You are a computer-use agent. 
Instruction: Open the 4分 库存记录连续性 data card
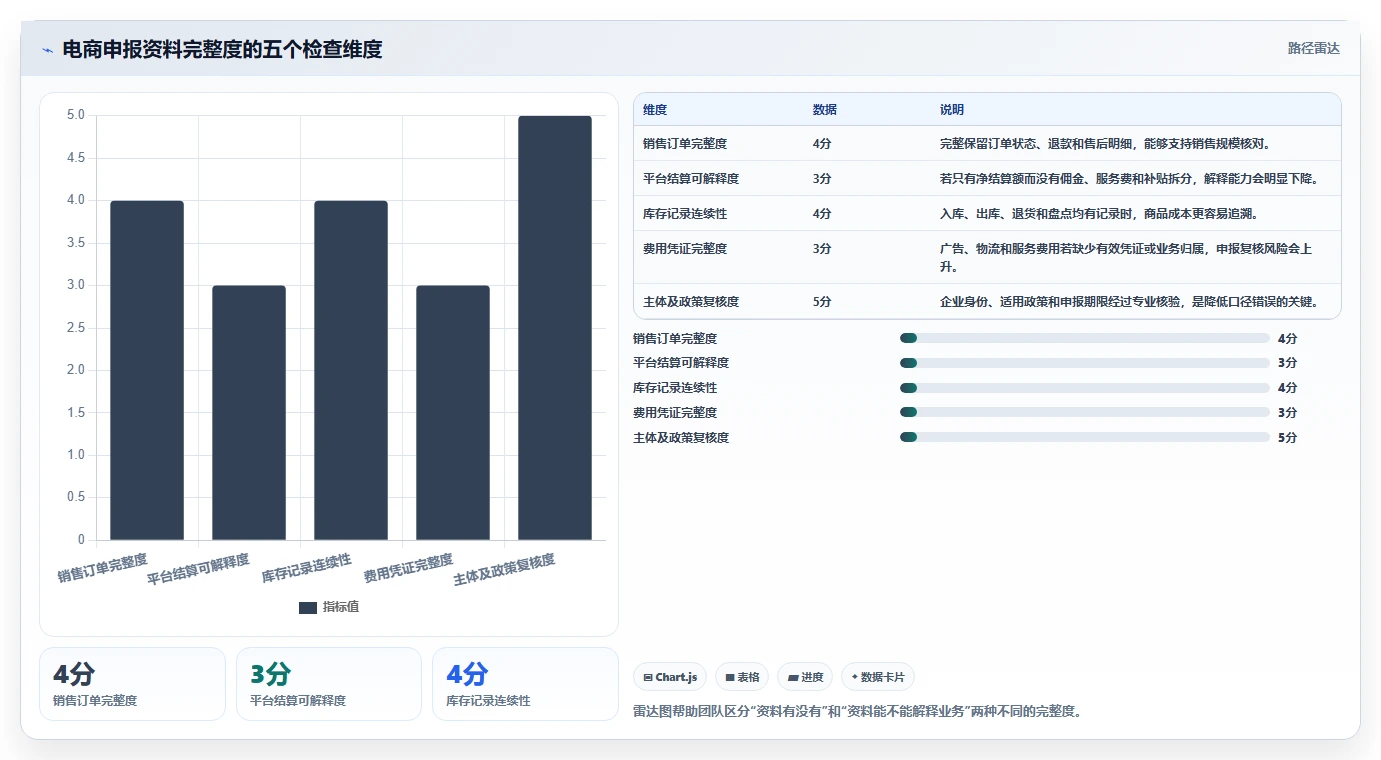tap(525, 684)
